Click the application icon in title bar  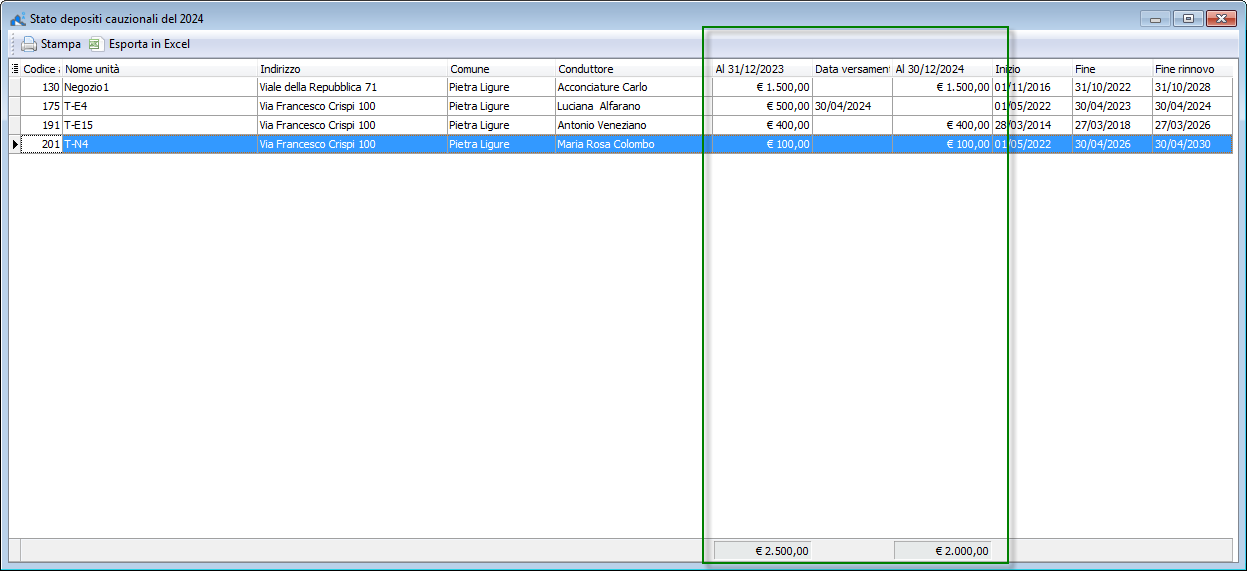17,18
